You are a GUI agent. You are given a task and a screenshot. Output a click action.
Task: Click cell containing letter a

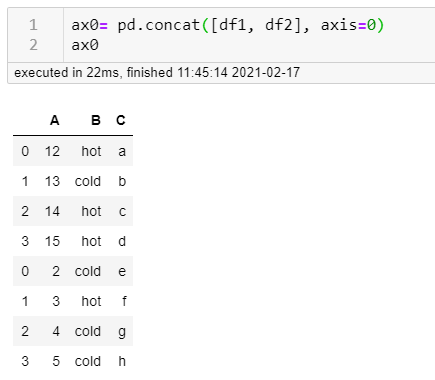(x=122, y=151)
